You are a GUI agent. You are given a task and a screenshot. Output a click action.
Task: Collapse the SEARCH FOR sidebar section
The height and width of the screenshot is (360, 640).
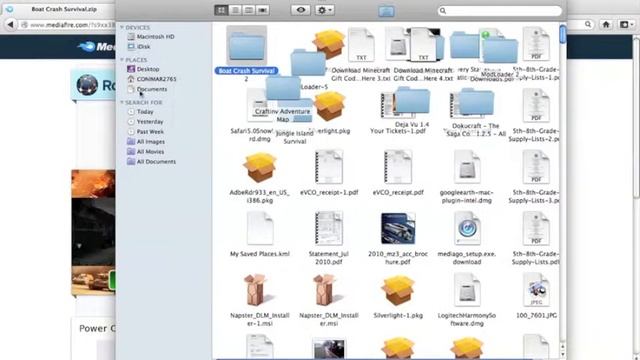(x=122, y=102)
